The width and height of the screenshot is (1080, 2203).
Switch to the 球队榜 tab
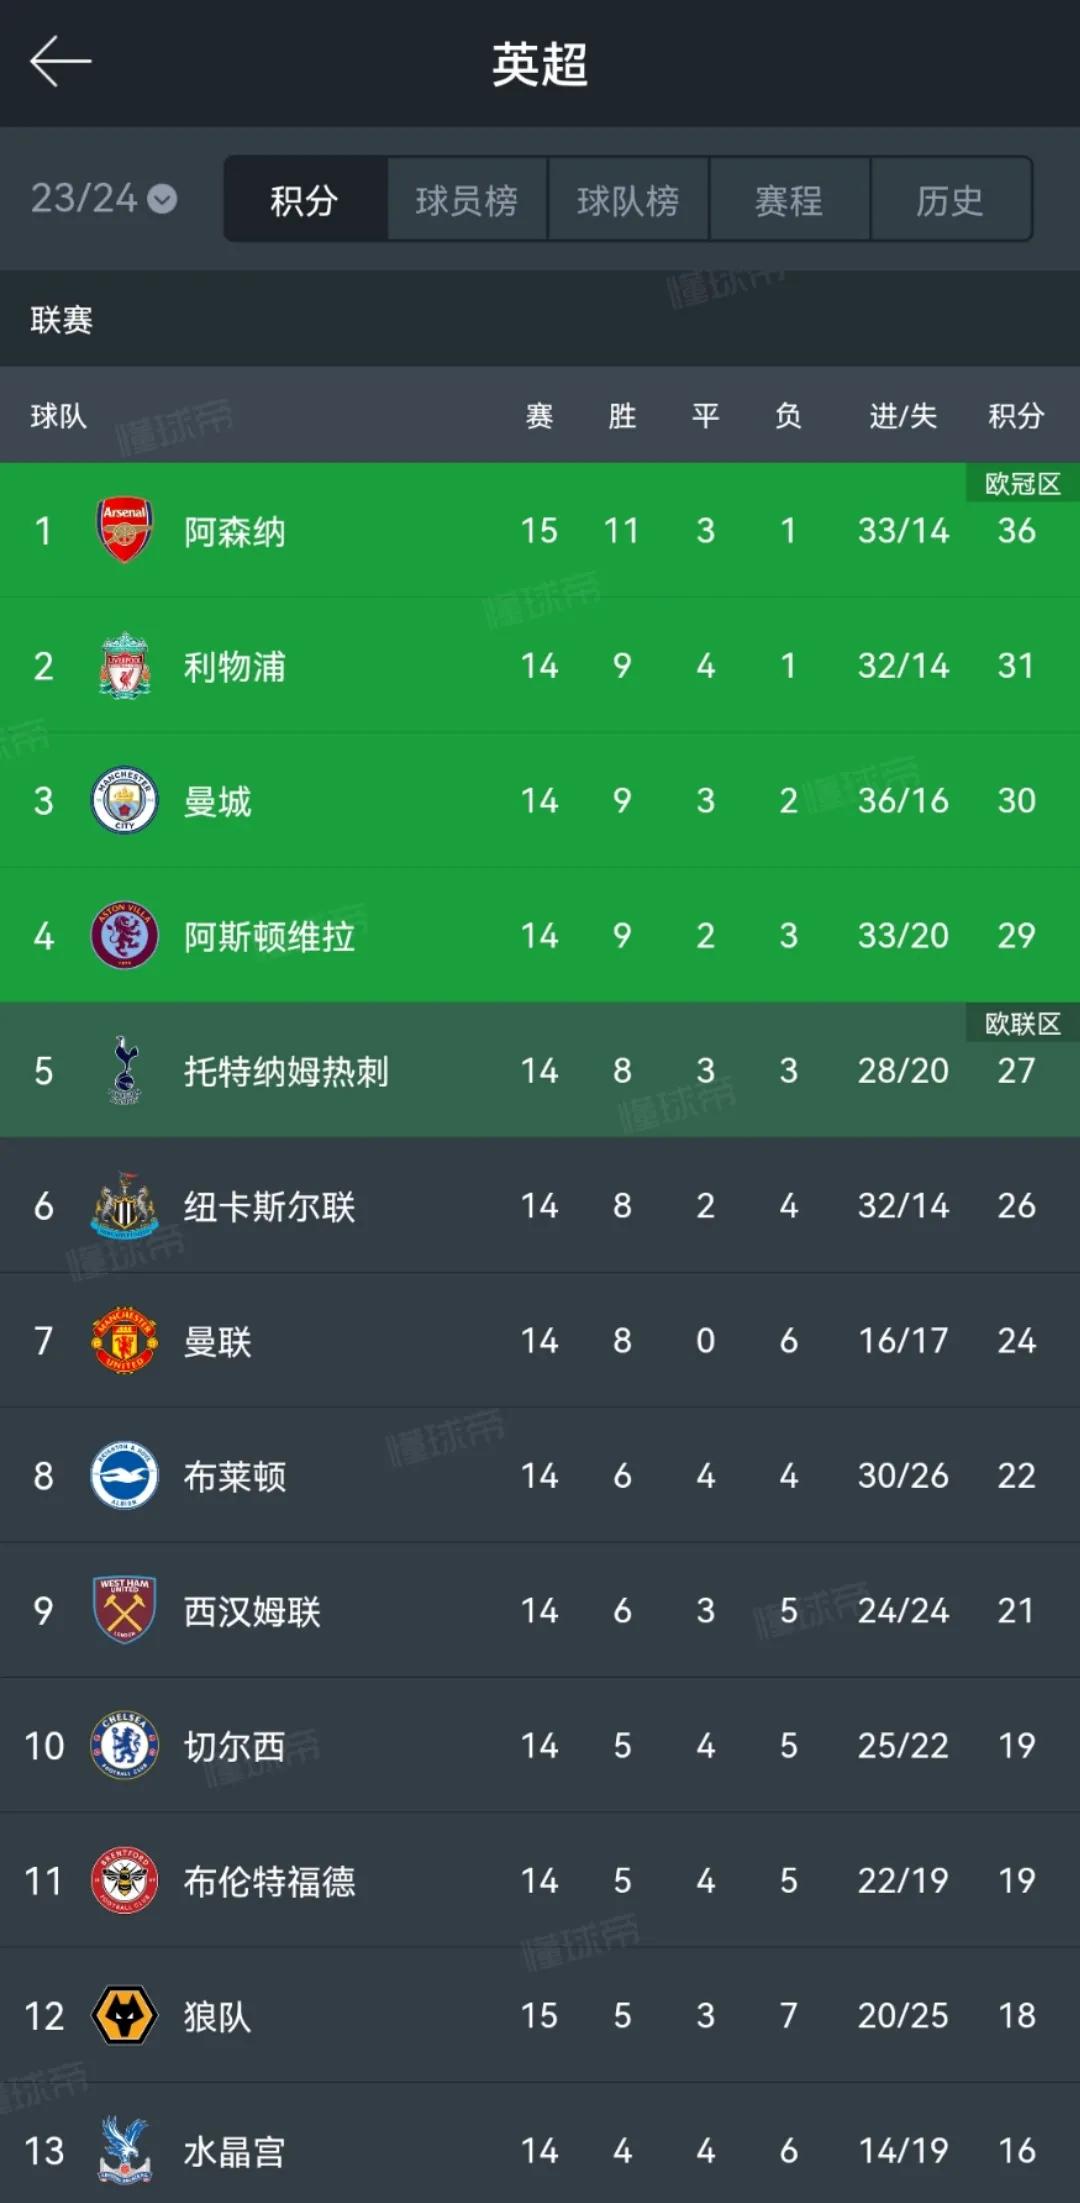coord(628,199)
